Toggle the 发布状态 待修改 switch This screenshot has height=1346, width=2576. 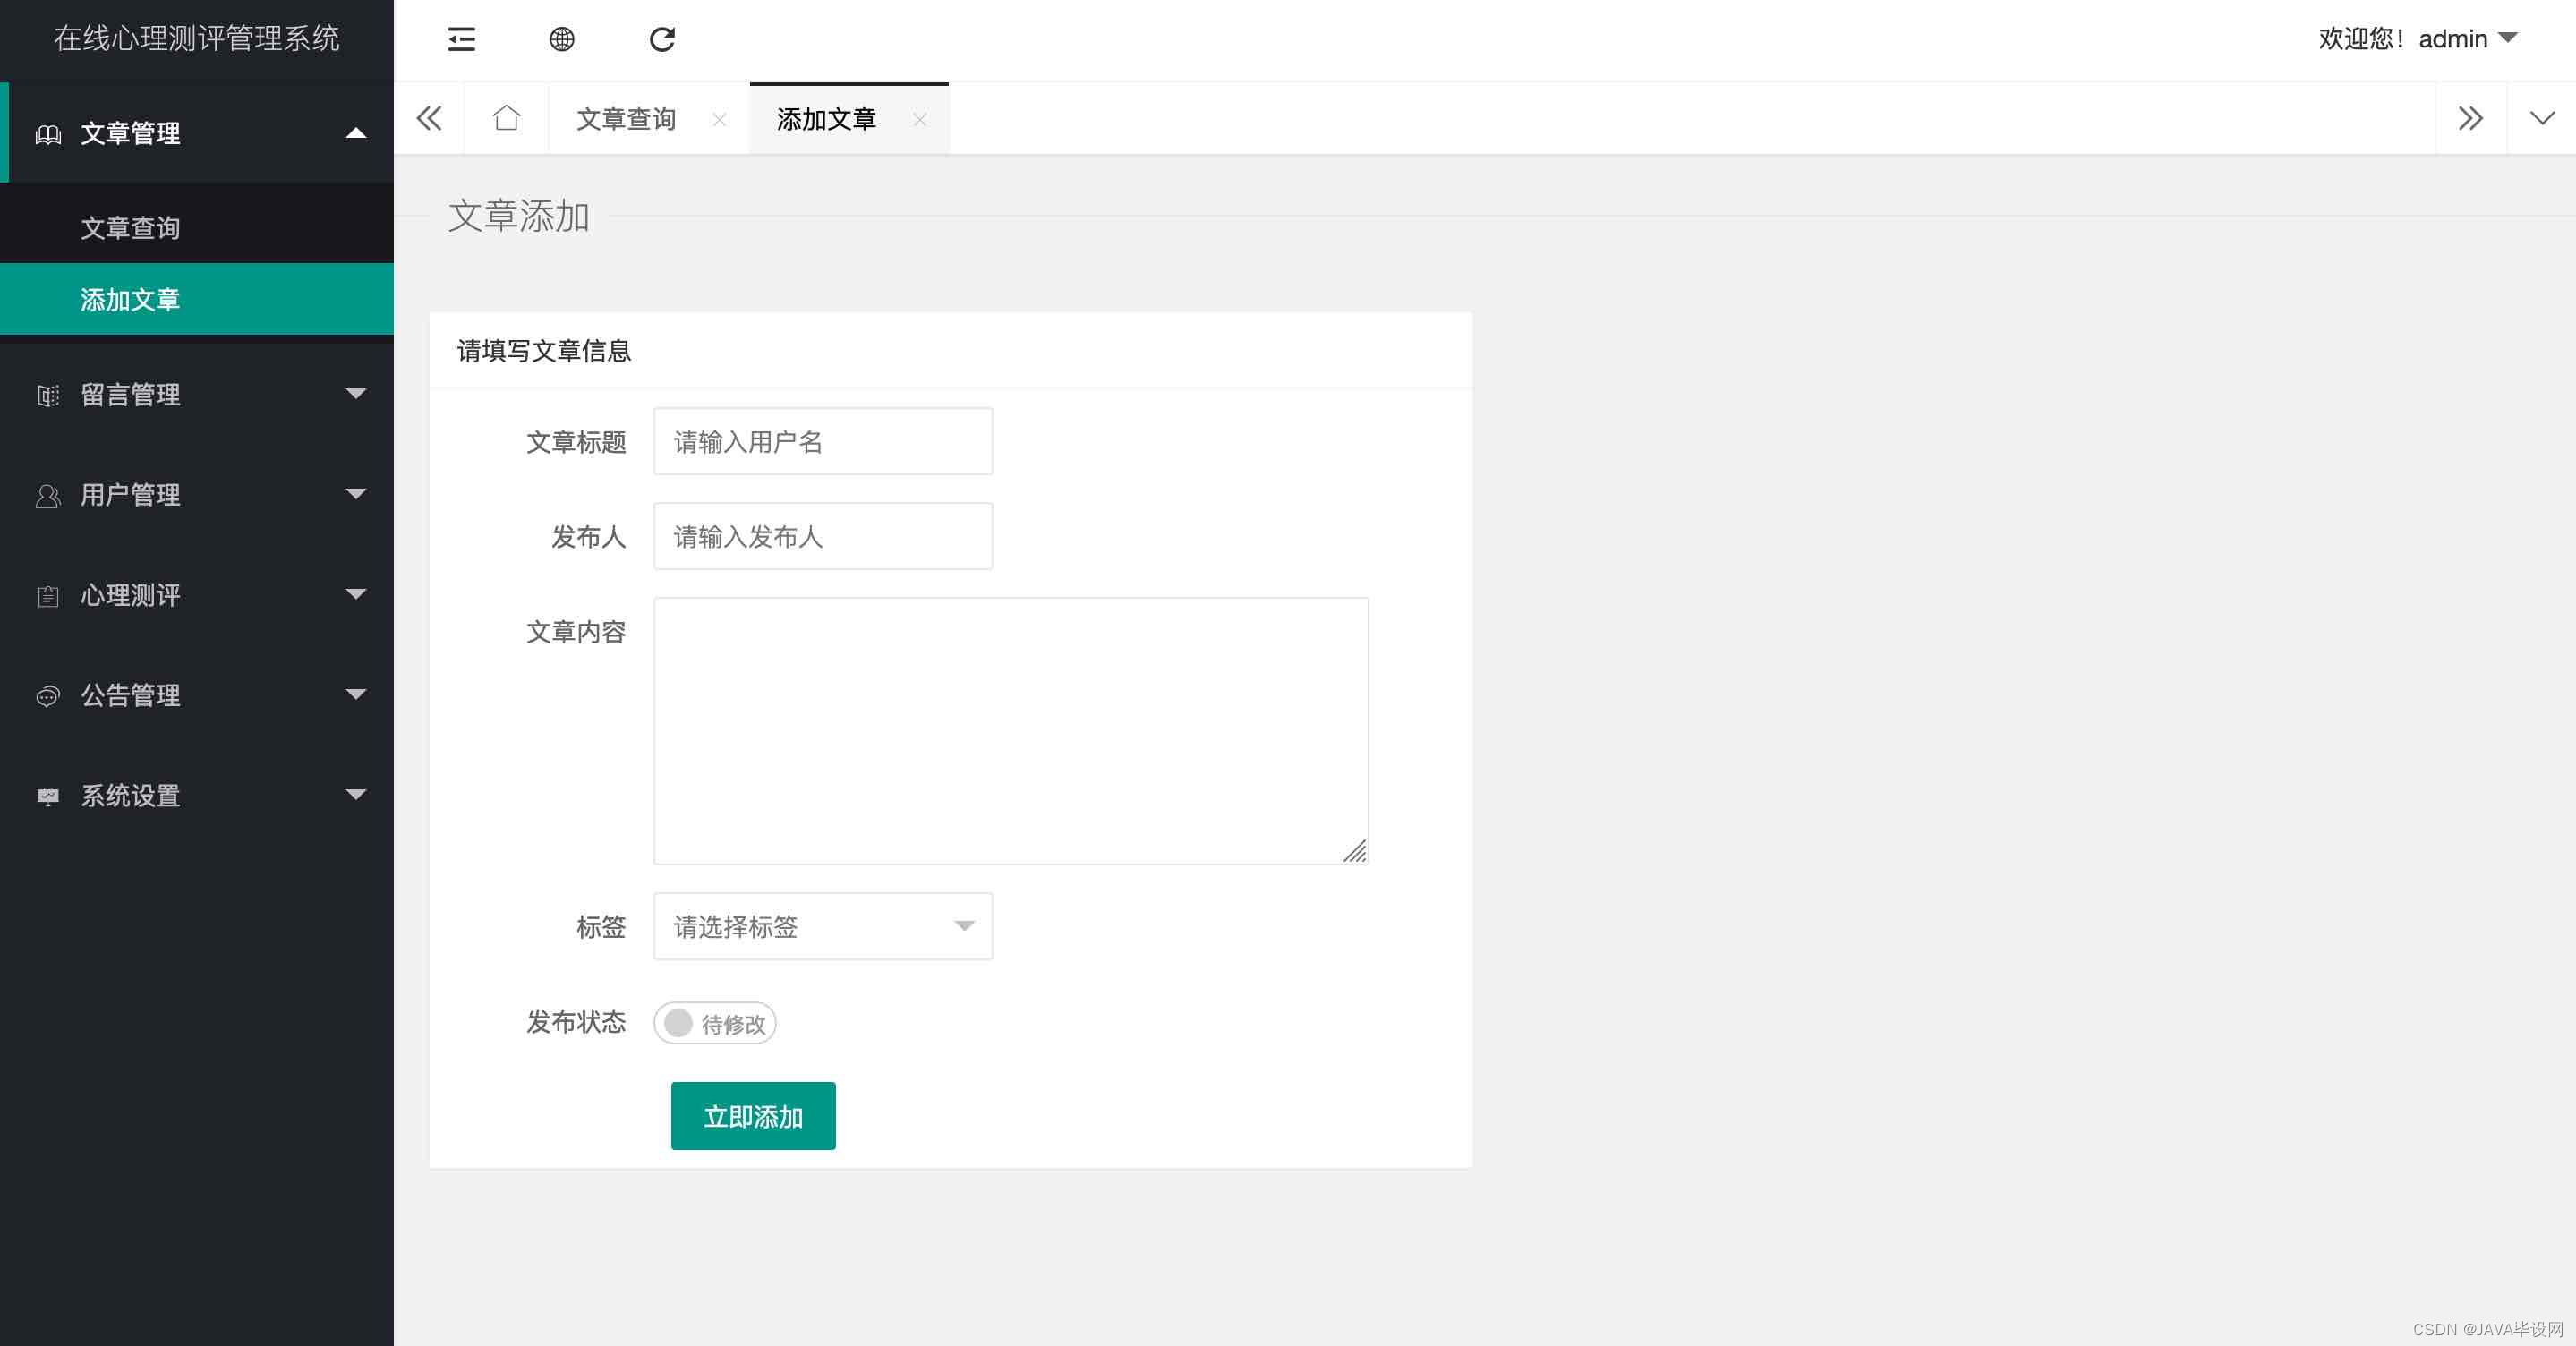click(714, 1023)
